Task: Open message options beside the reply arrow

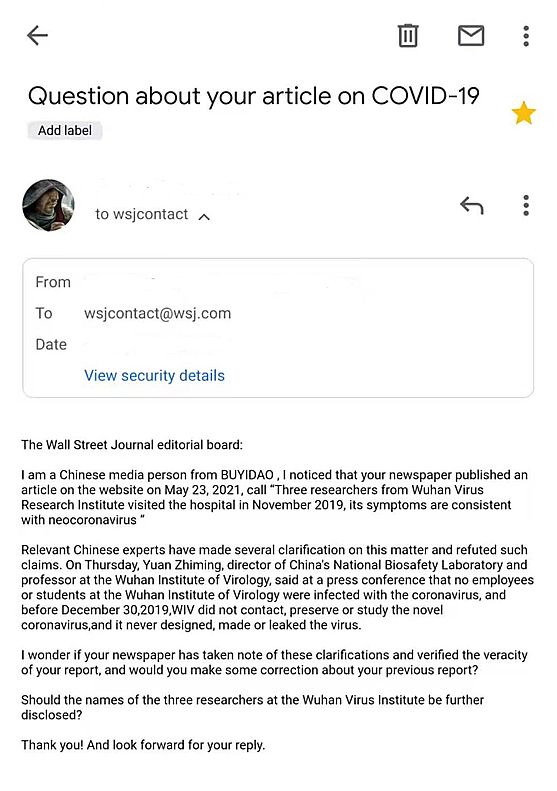Action: coord(526,205)
